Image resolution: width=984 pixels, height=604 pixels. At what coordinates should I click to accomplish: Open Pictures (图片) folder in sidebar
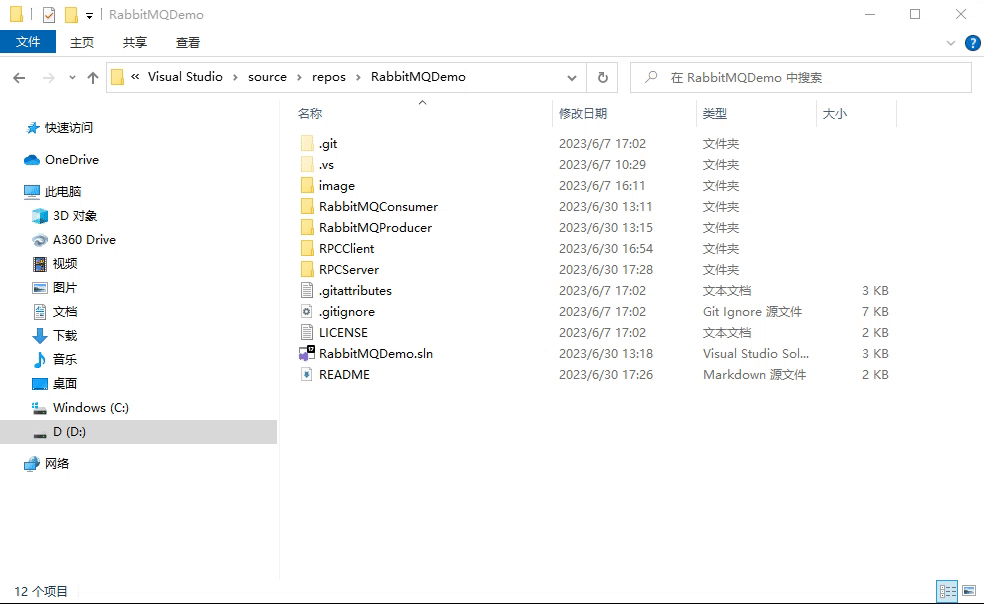[x=55, y=288]
